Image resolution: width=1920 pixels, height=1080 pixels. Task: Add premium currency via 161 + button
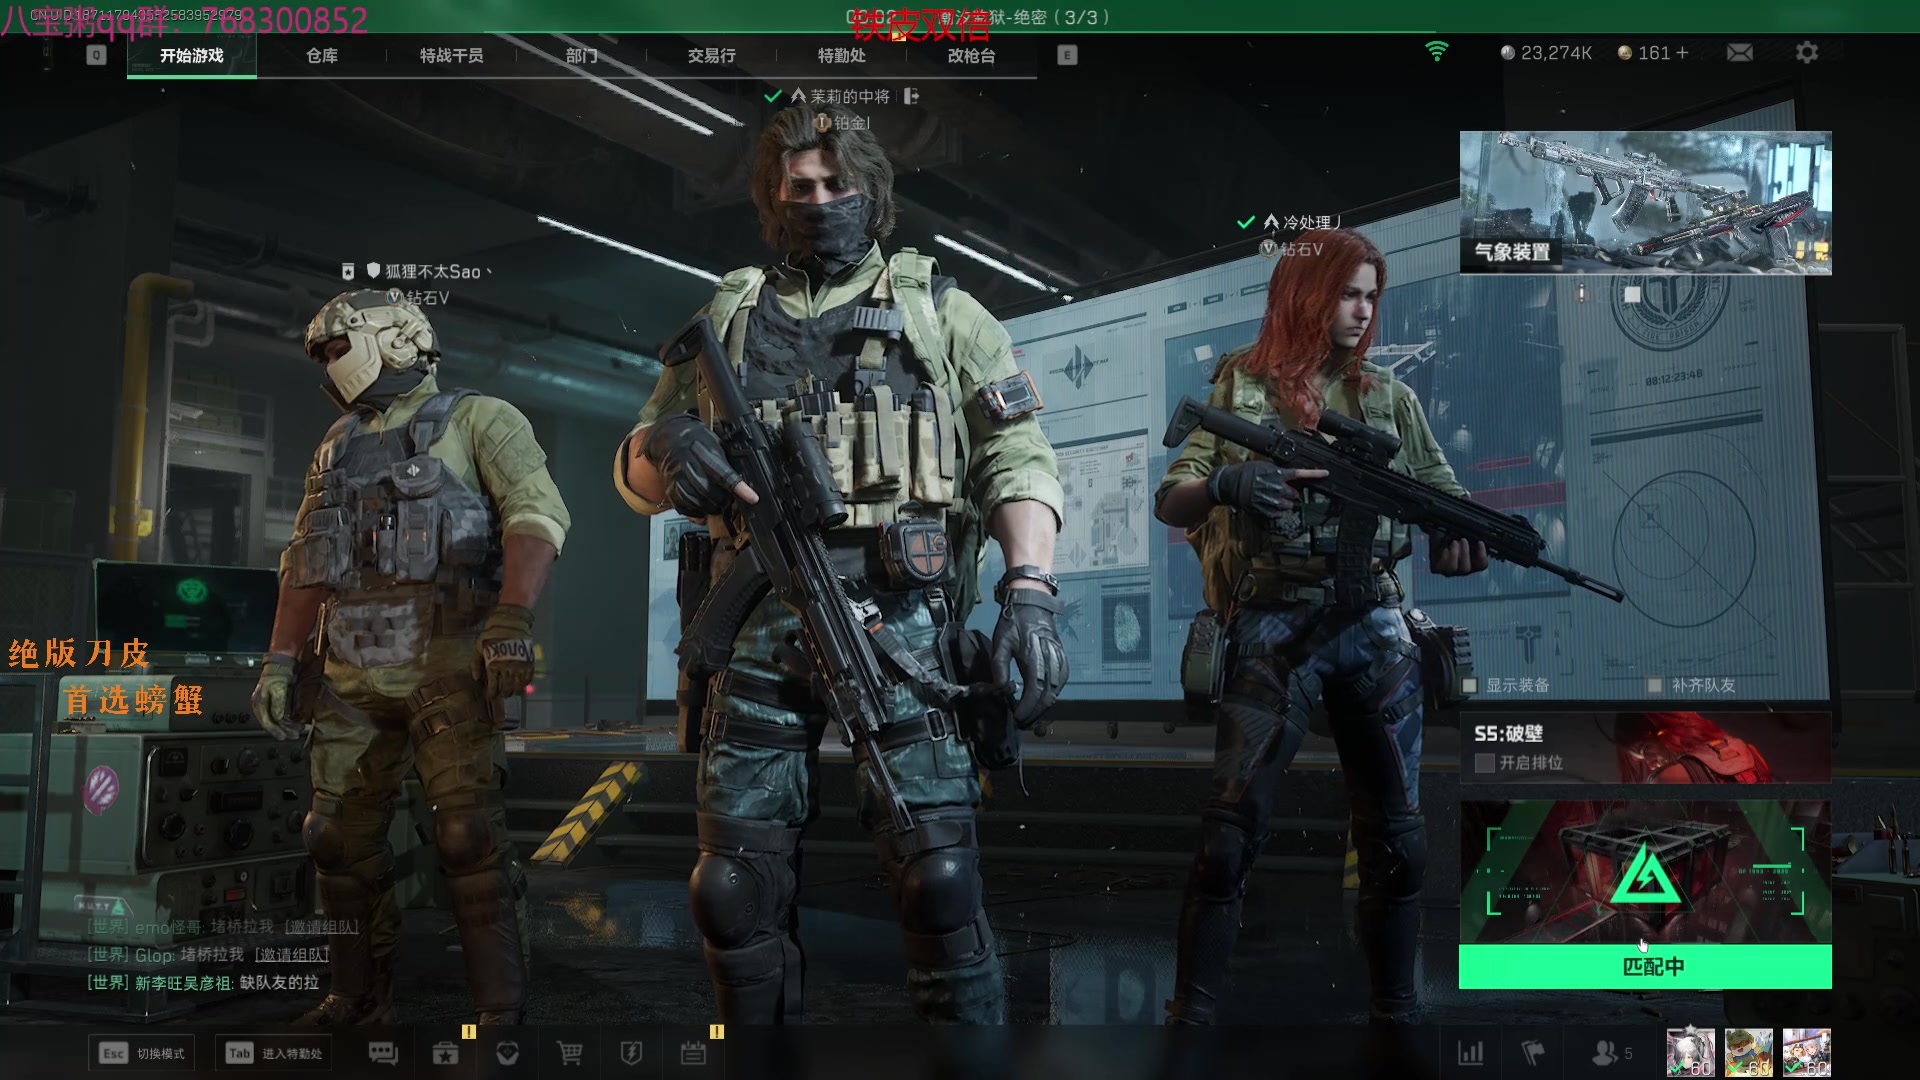[x=1653, y=52]
